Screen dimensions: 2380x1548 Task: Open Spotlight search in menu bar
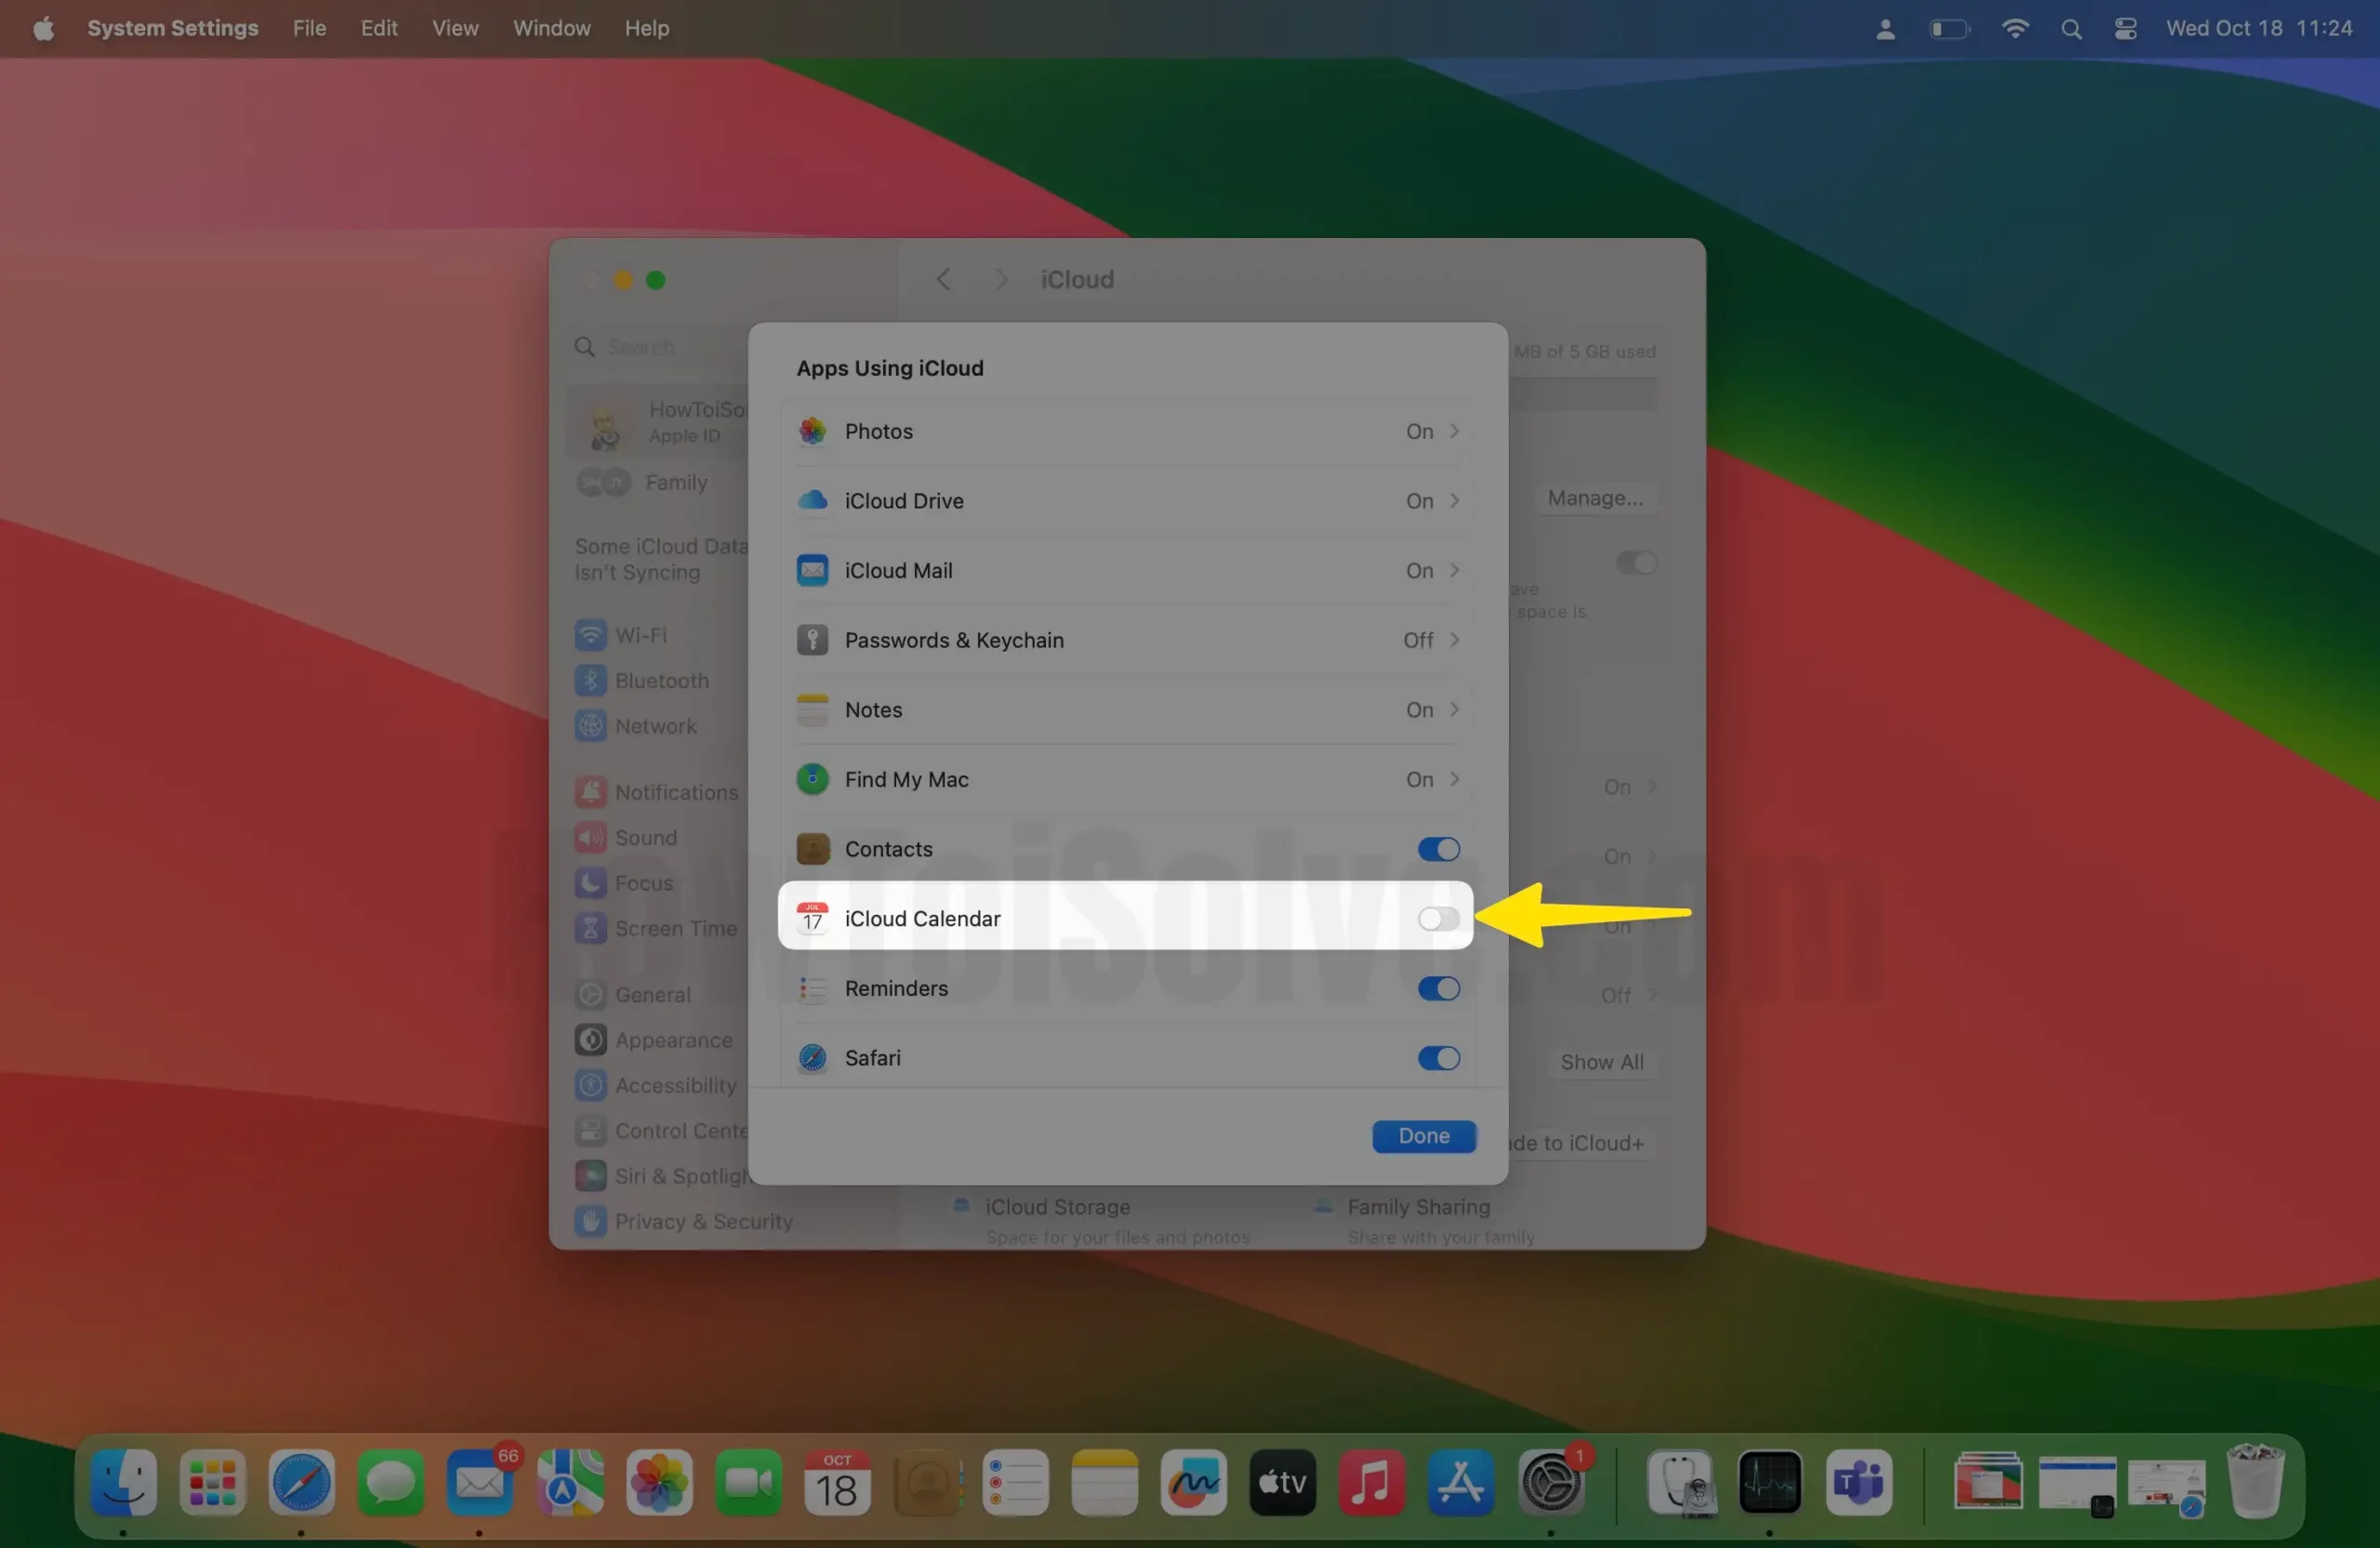[2071, 29]
